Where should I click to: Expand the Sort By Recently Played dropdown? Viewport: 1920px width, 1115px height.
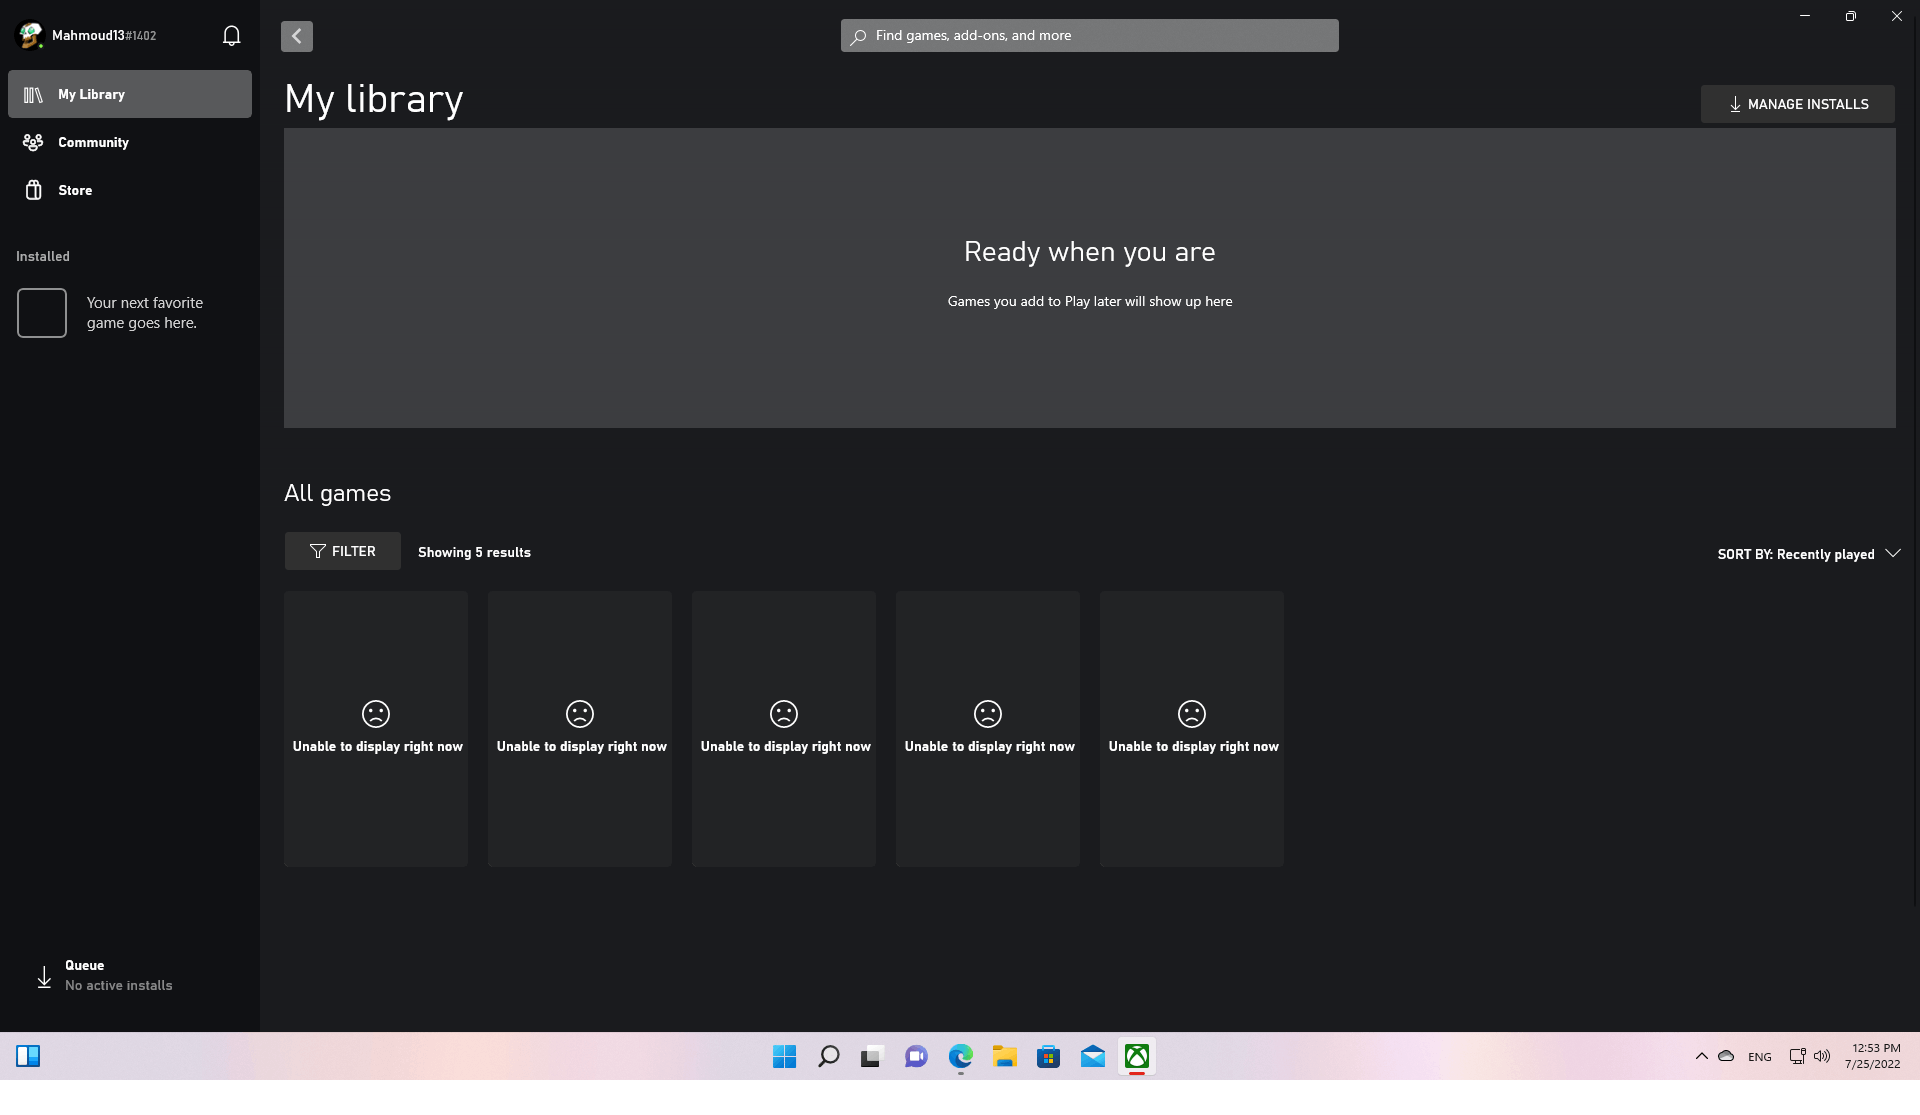tap(1809, 555)
